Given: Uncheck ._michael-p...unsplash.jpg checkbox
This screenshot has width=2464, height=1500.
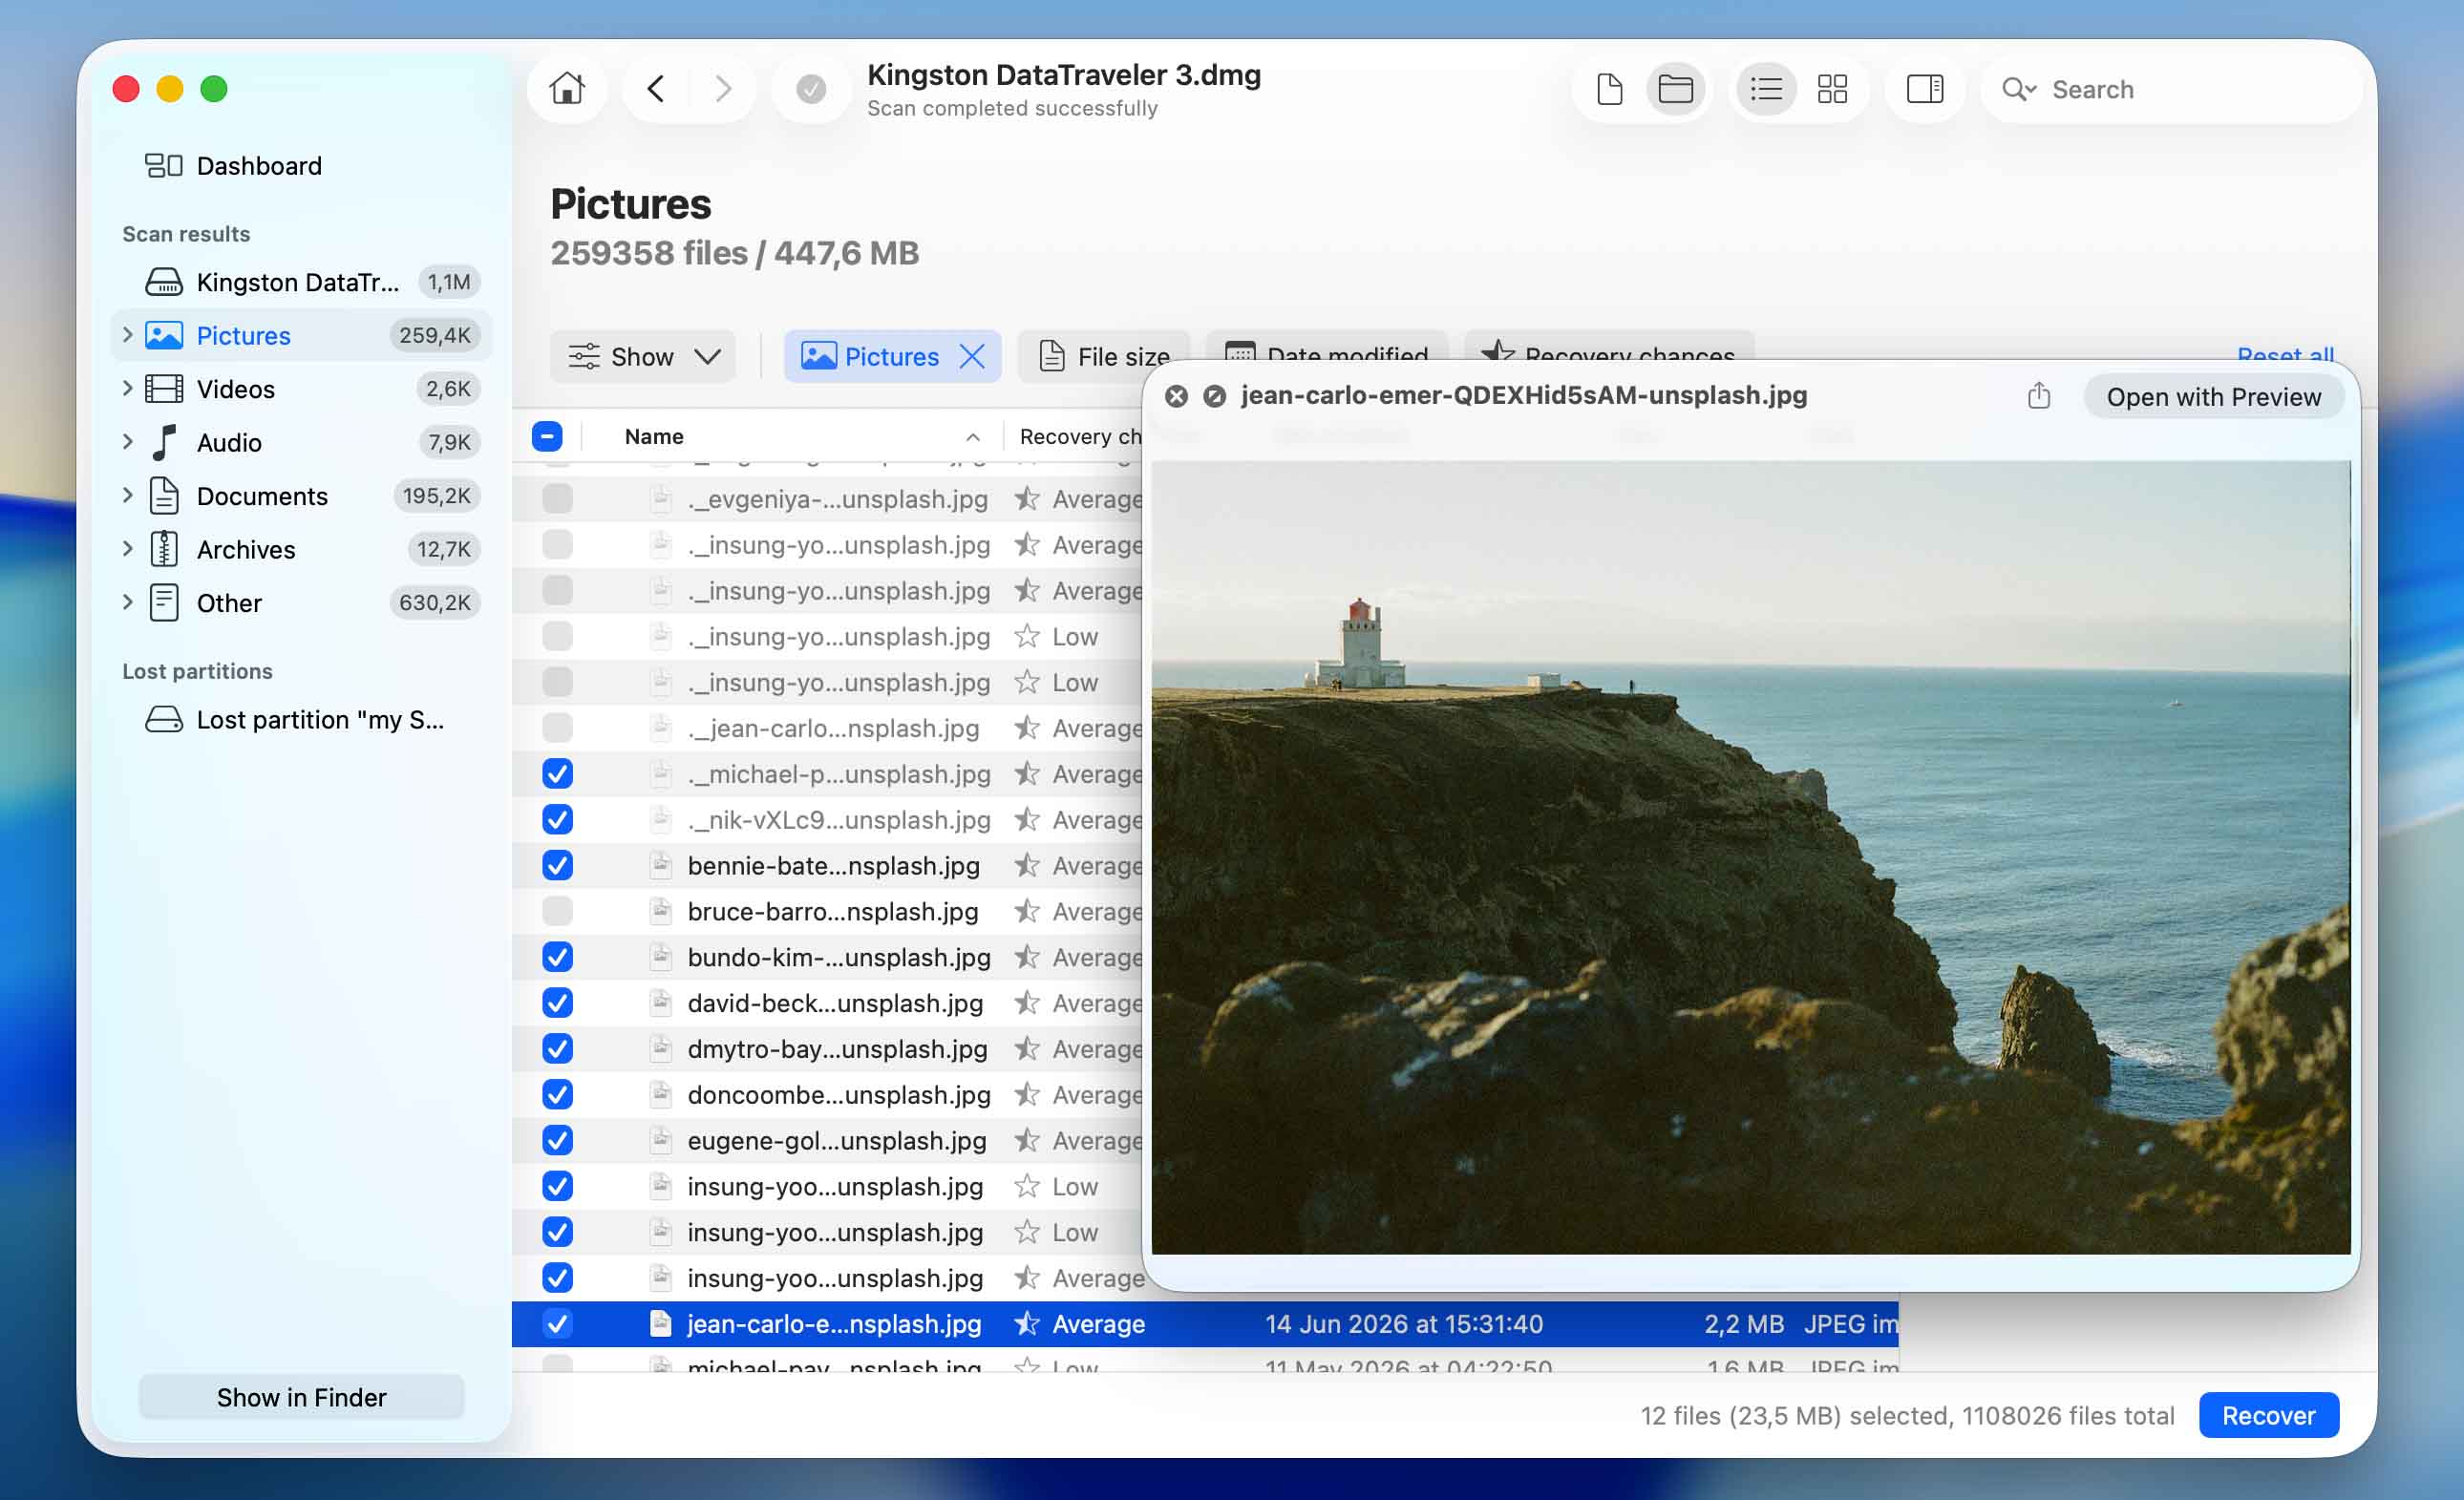Looking at the screenshot, I should coord(557,773).
